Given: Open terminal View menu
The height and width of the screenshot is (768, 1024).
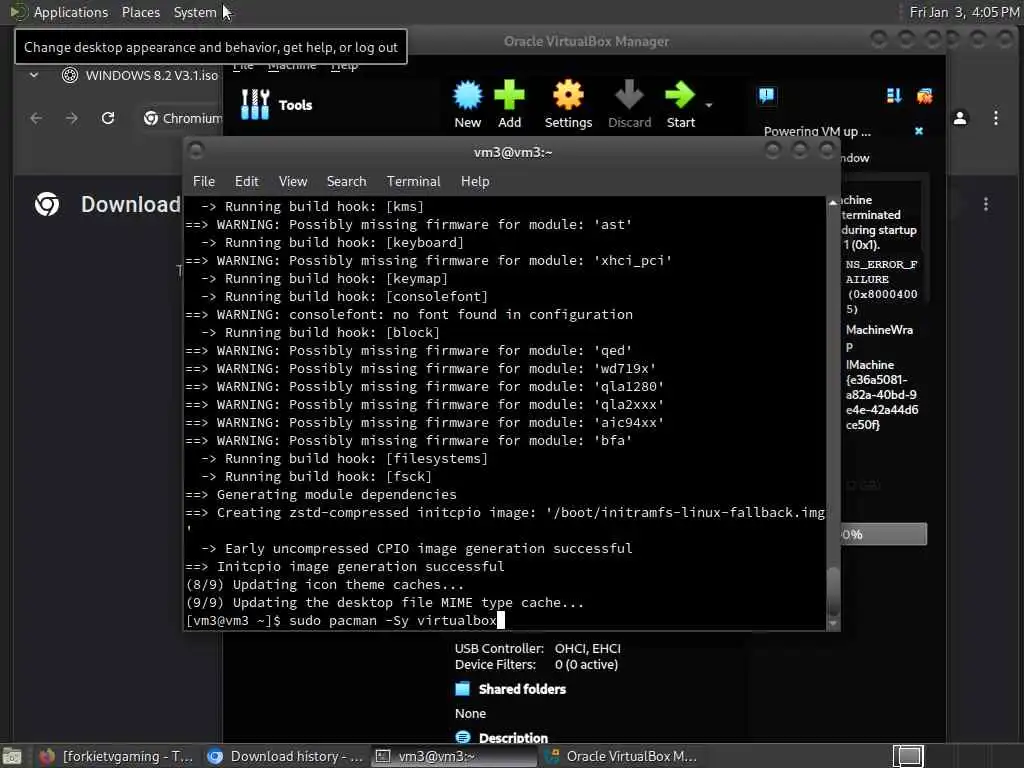Looking at the screenshot, I should pos(293,182).
